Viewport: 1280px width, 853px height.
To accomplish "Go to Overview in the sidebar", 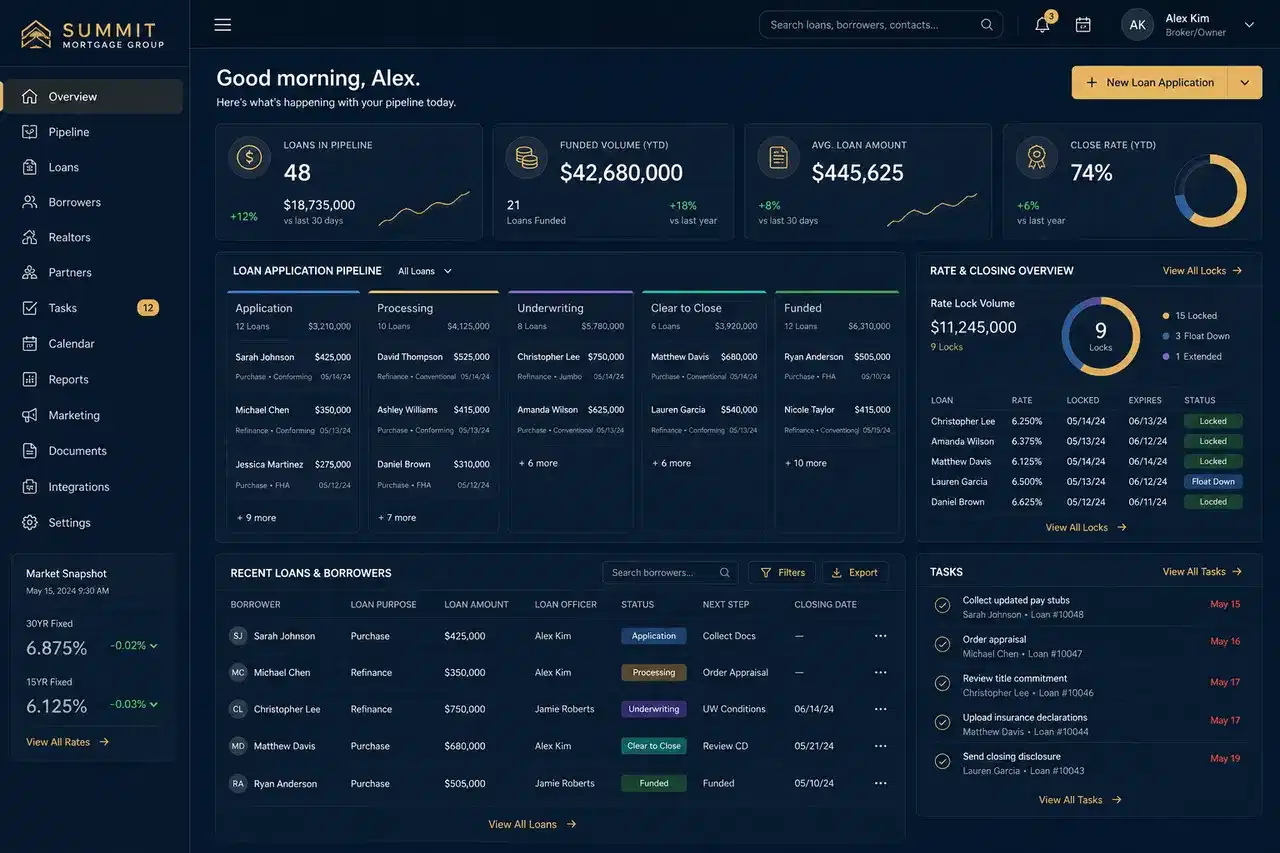I will coord(92,97).
